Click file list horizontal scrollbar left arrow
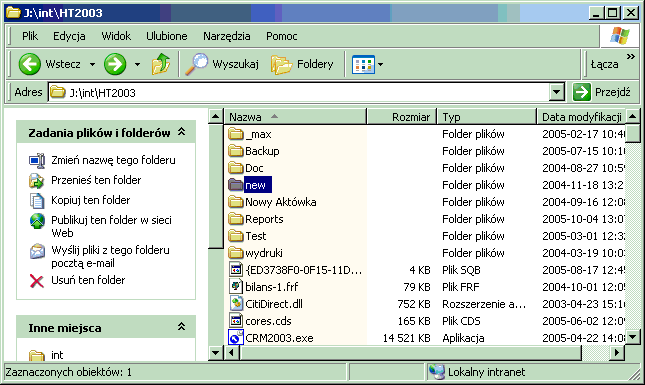Image resolution: width=645 pixels, height=385 pixels. pyautogui.click(x=232, y=353)
